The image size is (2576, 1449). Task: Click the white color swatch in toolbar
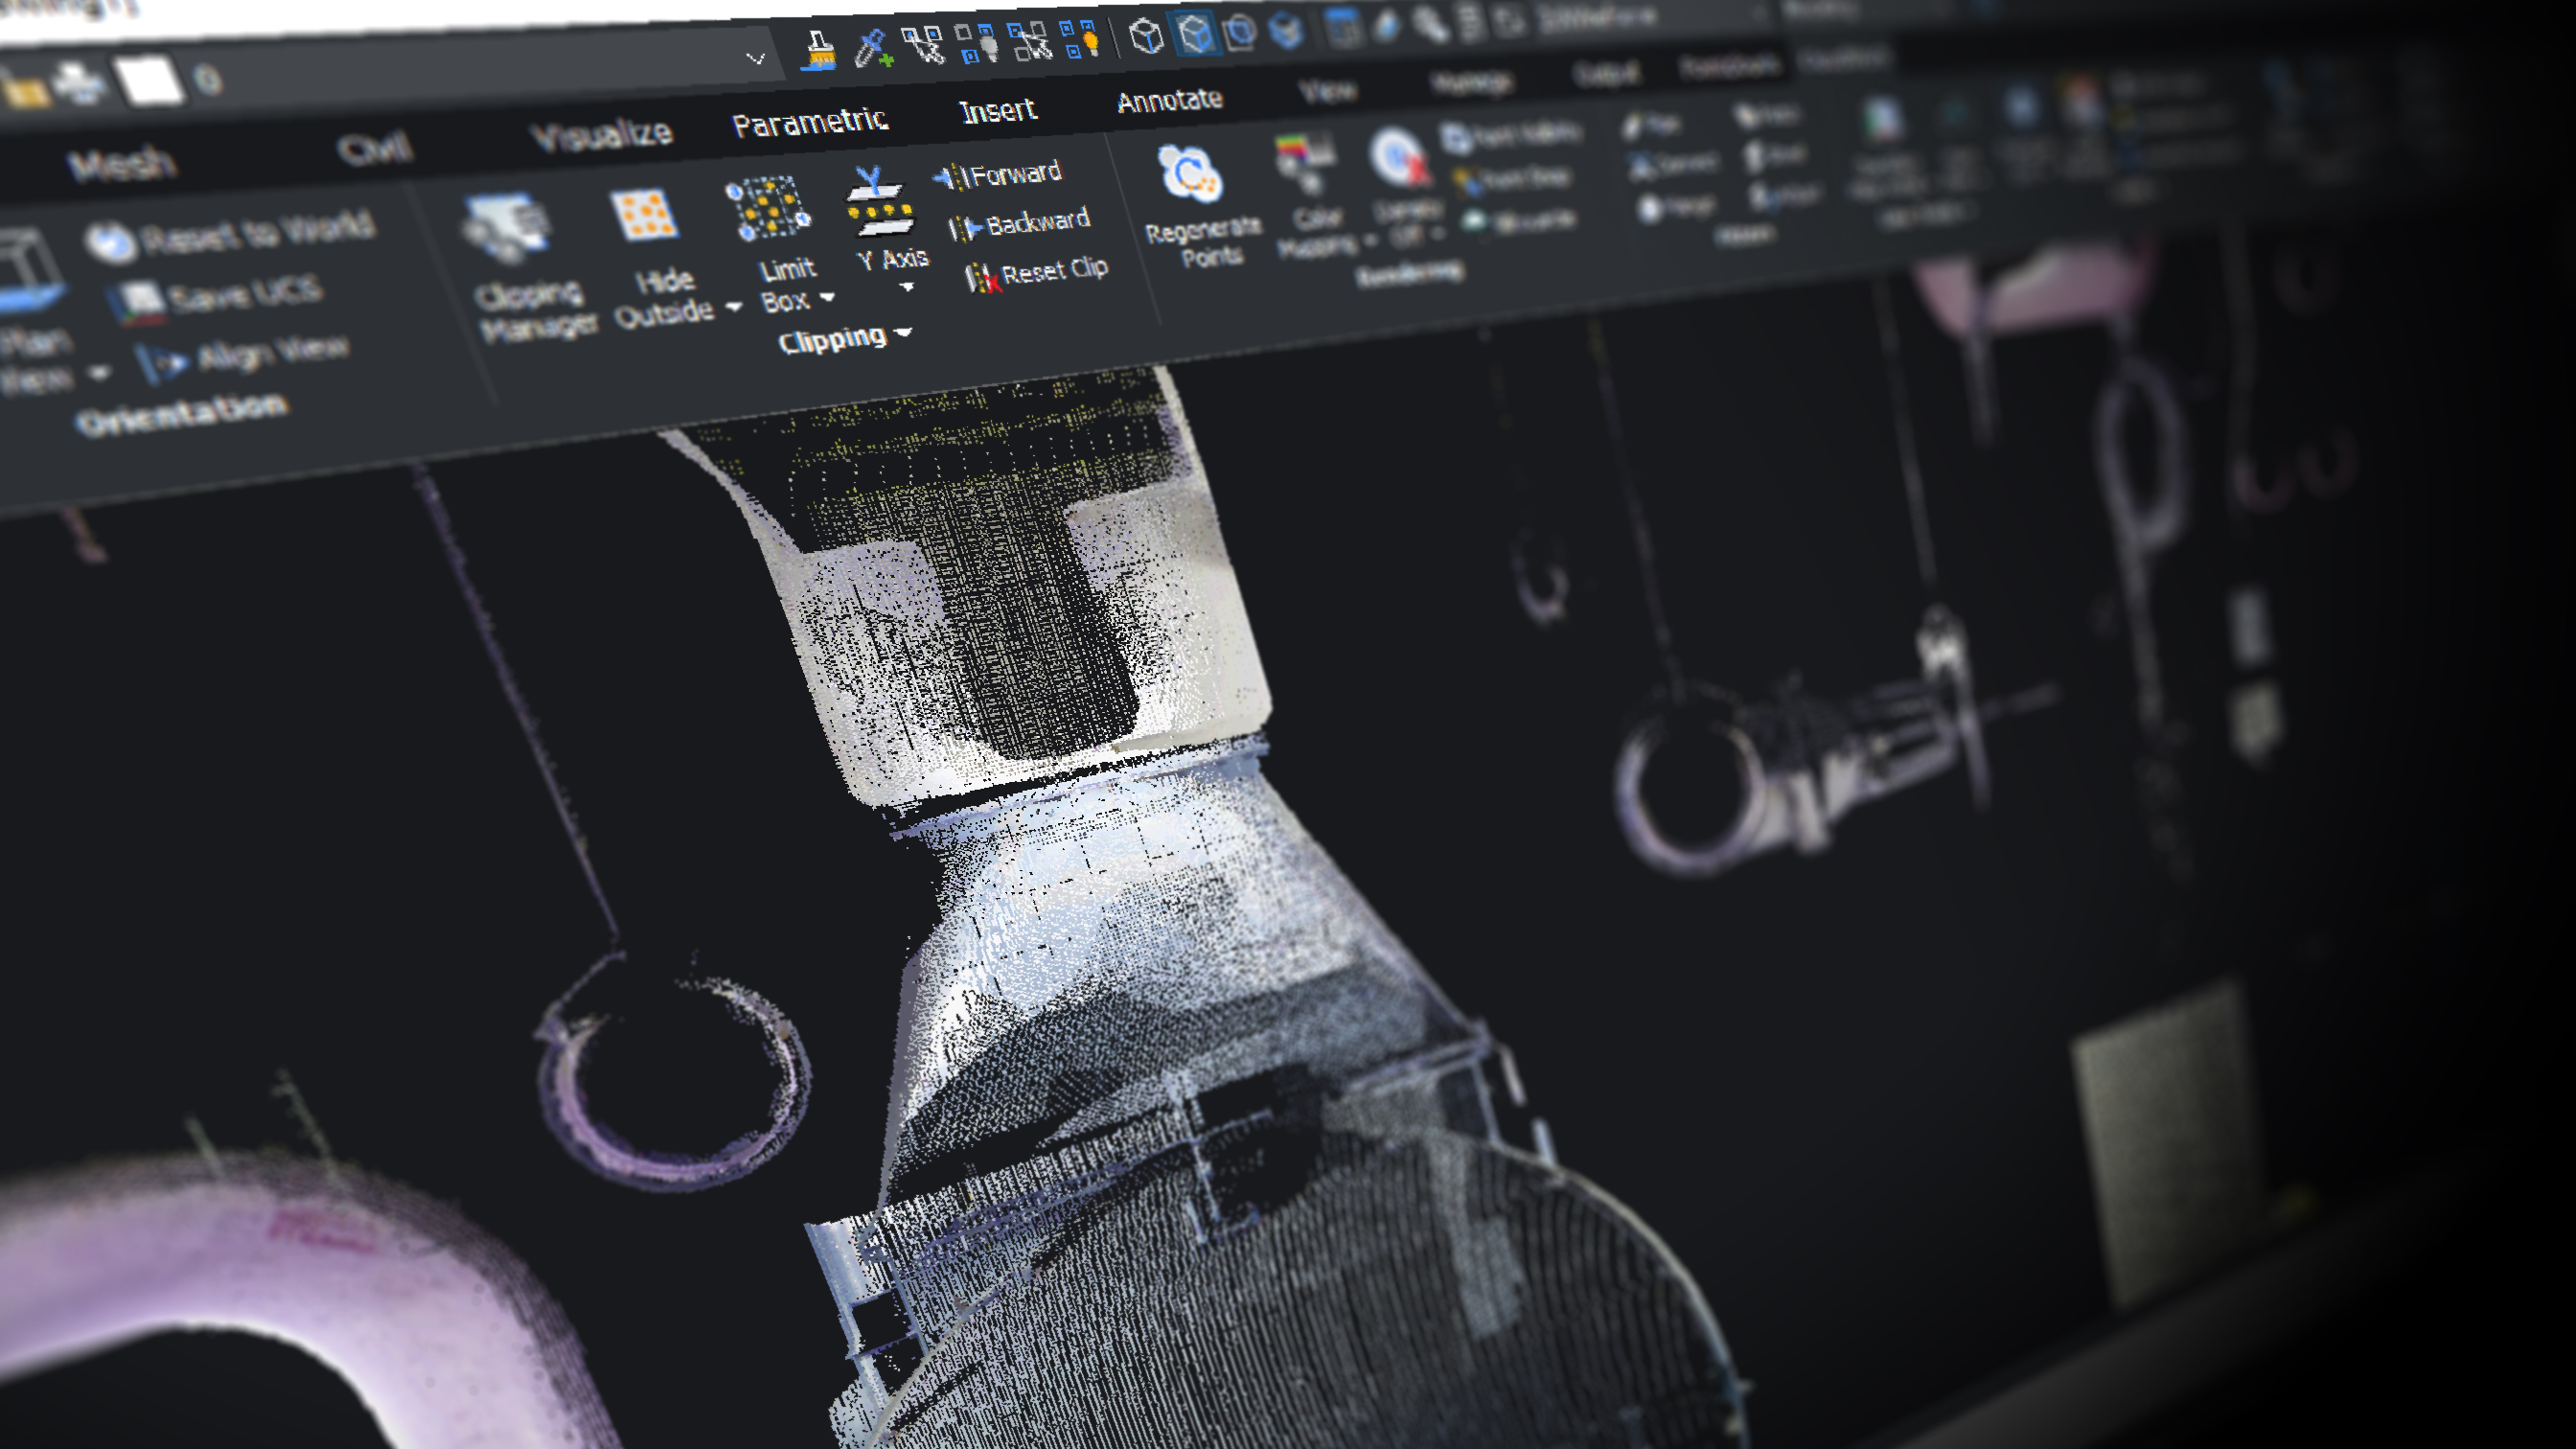[x=150, y=82]
